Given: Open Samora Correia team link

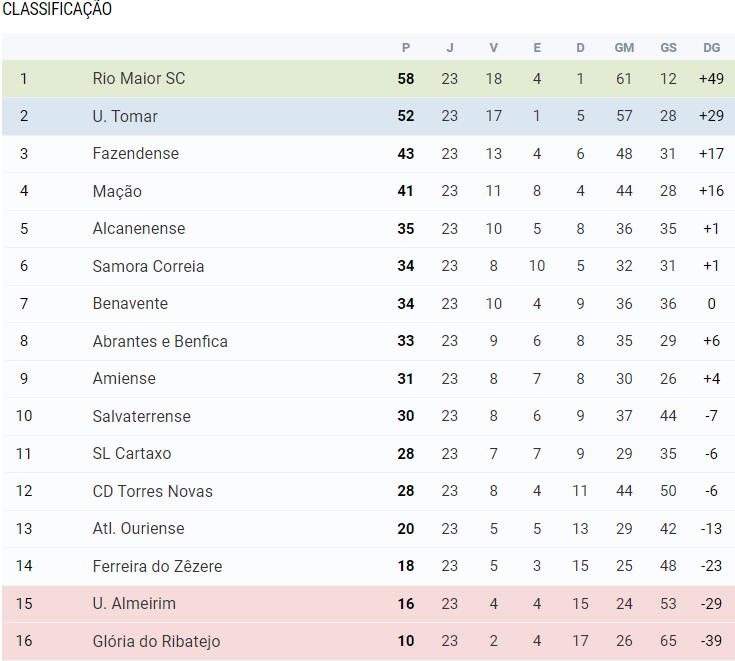Looking at the screenshot, I should pyautogui.click(x=148, y=266).
